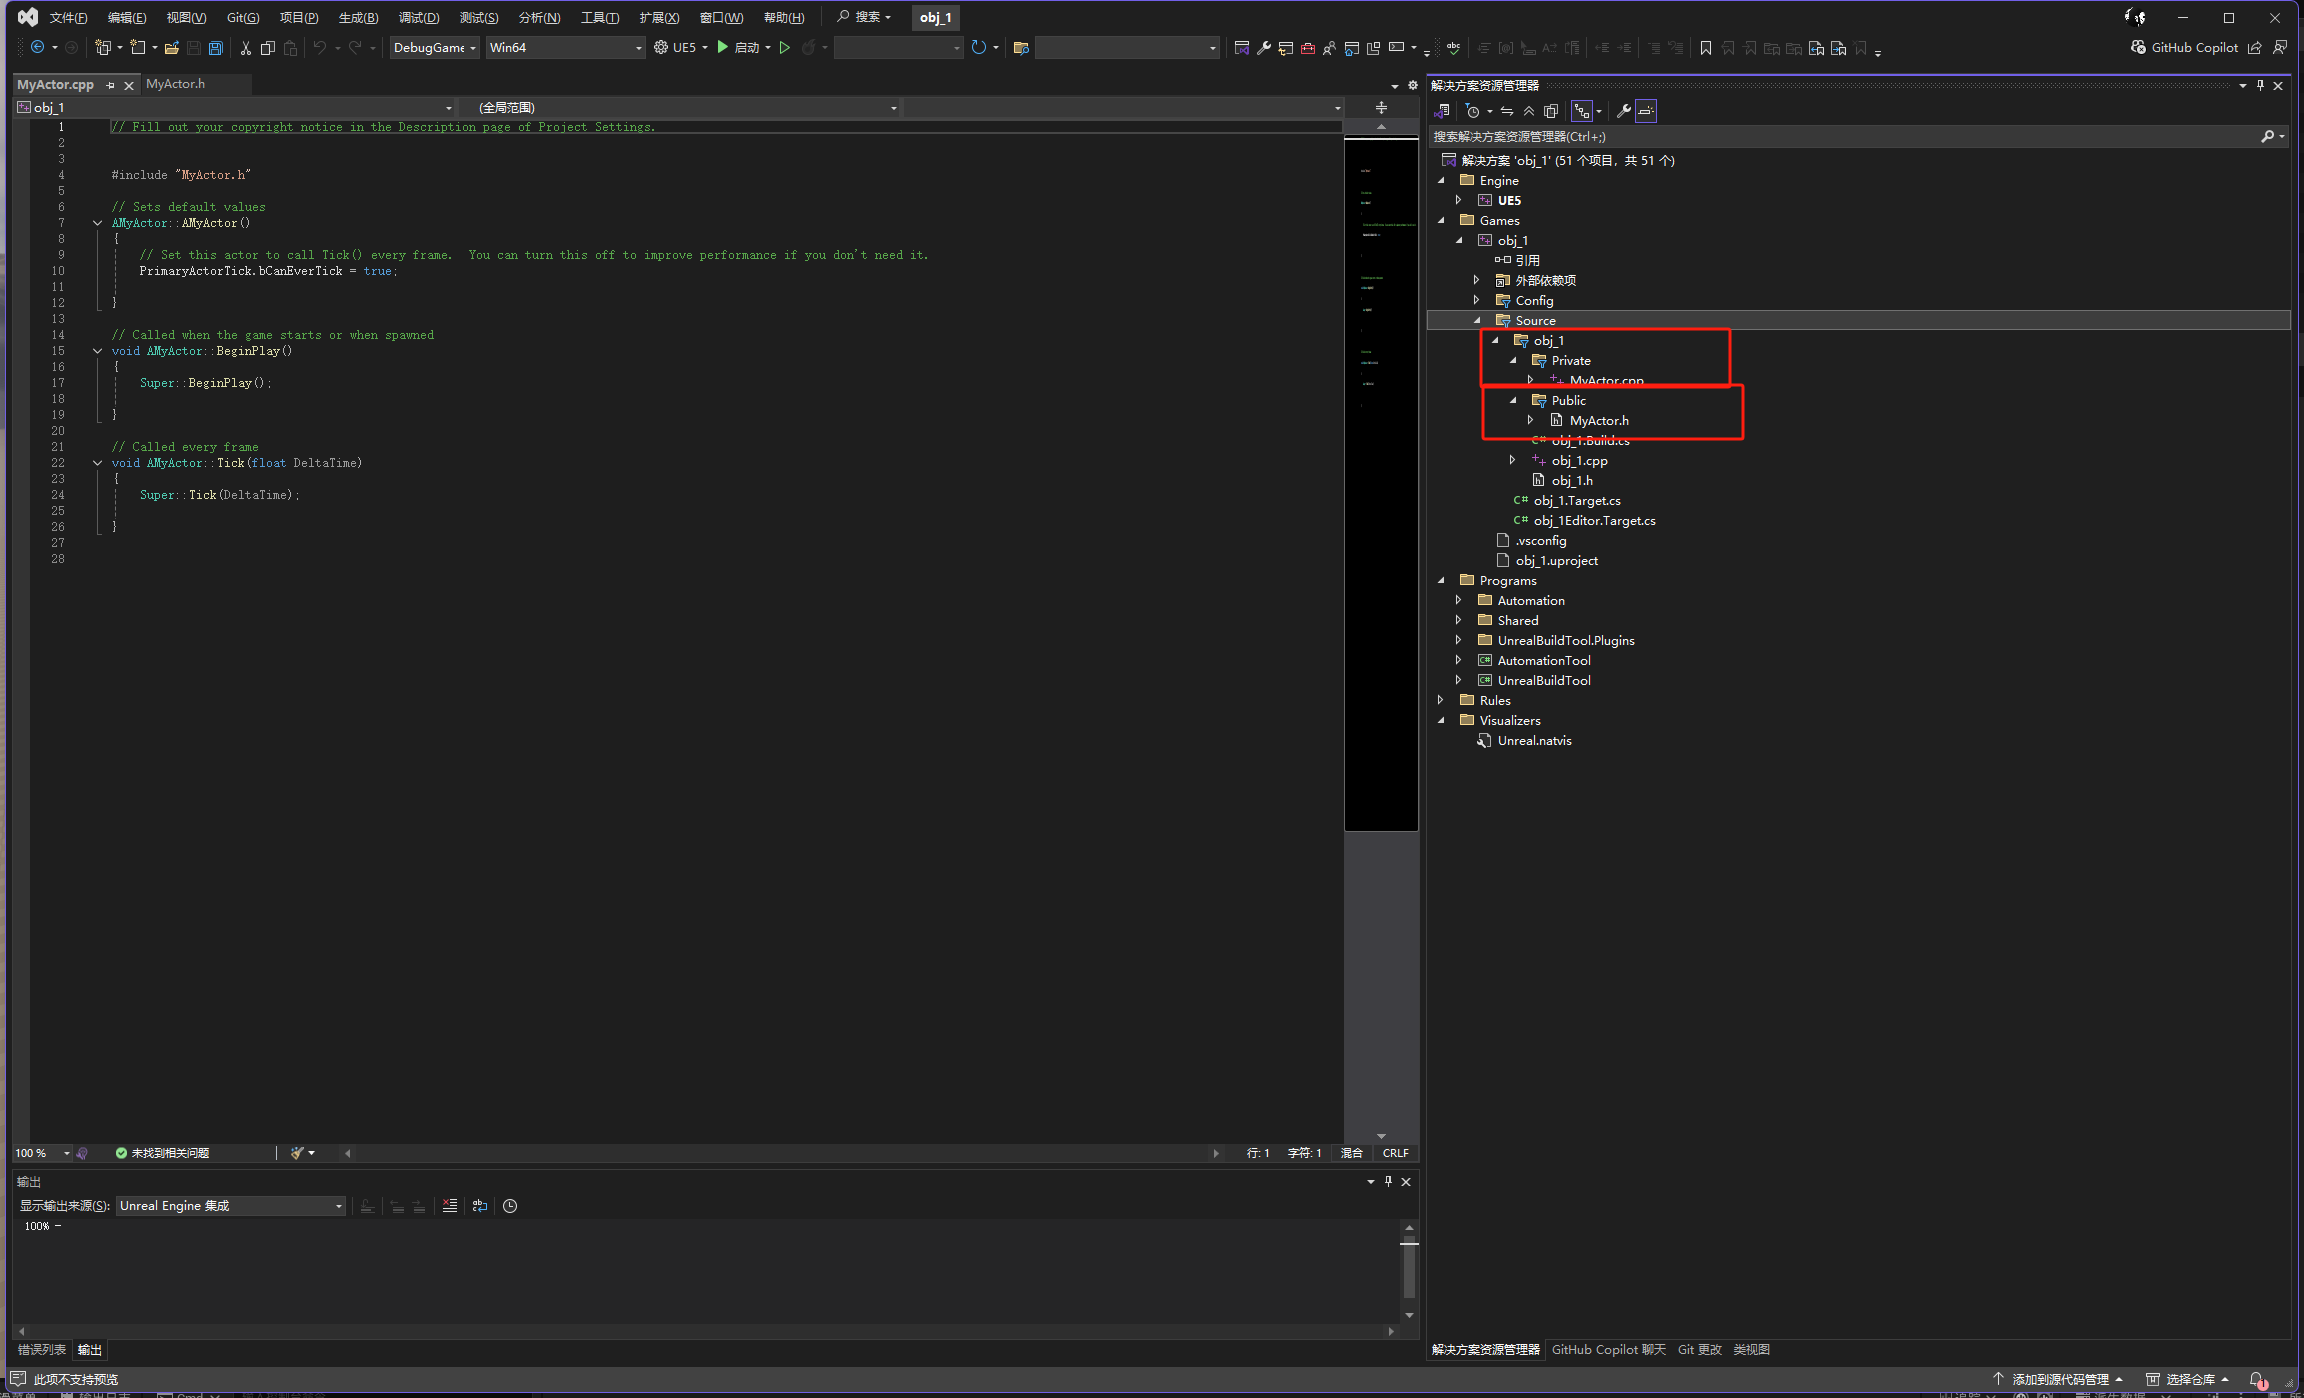Click the Cut scissors icon
2304x1398 pixels.
(x=245, y=47)
